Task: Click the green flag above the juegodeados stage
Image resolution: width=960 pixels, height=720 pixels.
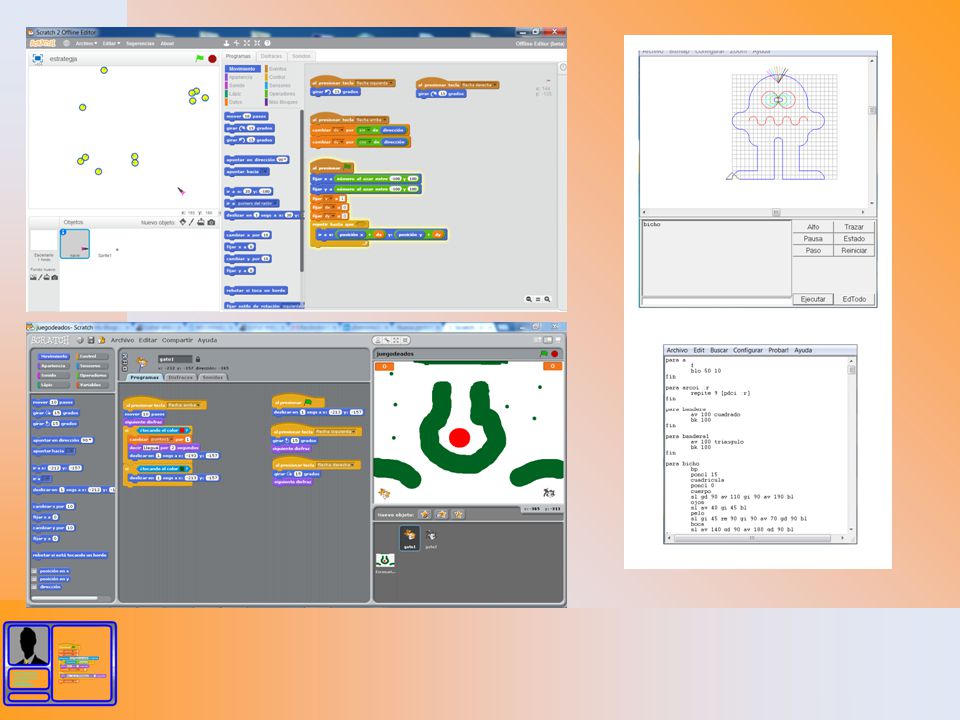Action: pyautogui.click(x=544, y=354)
